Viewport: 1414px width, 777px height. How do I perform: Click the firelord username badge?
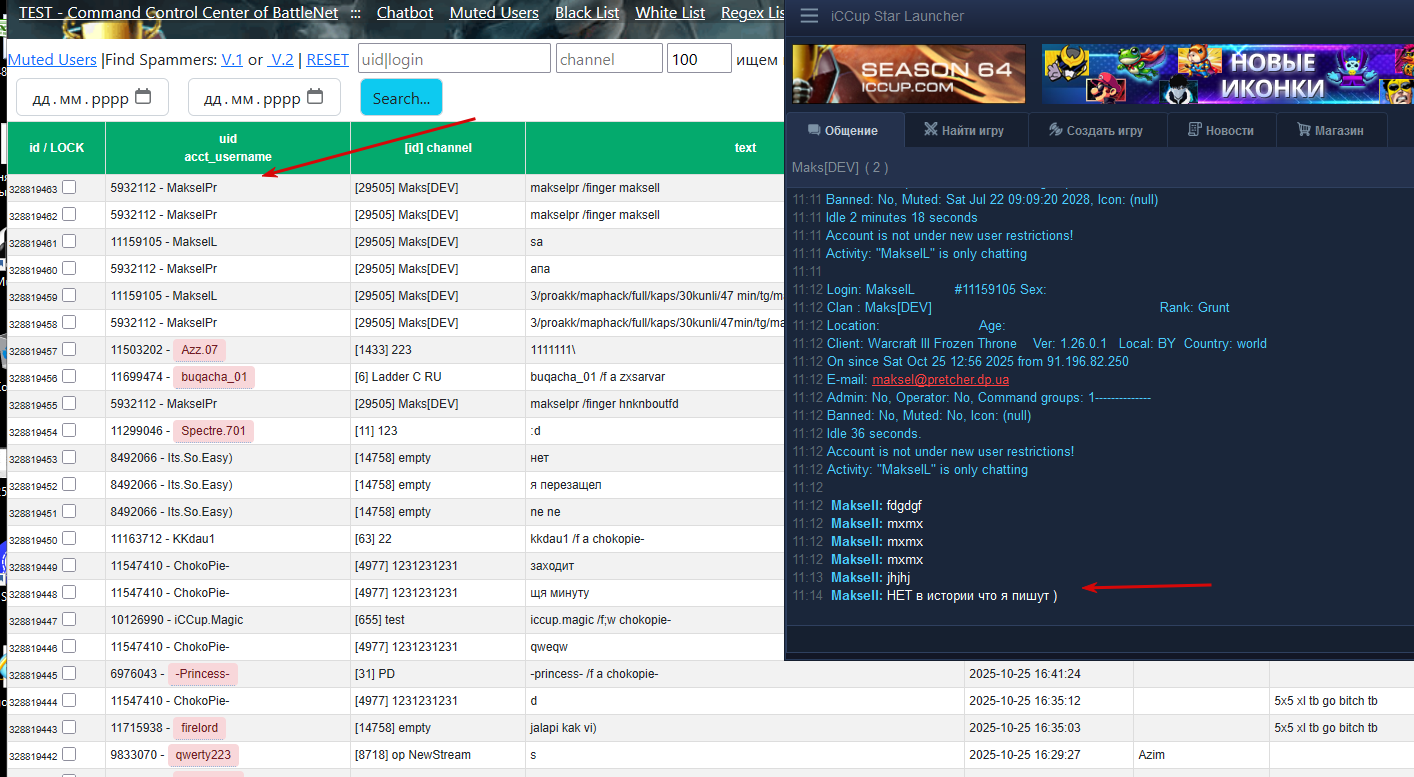point(199,728)
